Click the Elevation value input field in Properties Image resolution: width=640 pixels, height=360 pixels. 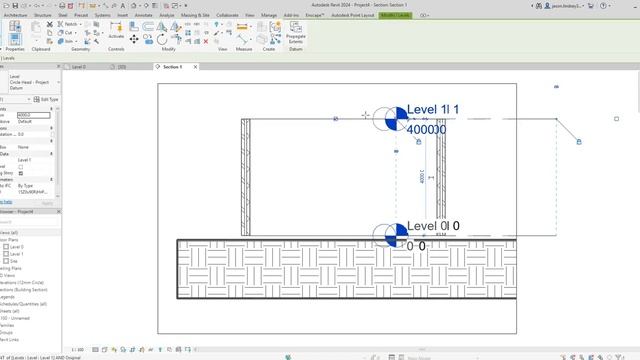click(34, 115)
